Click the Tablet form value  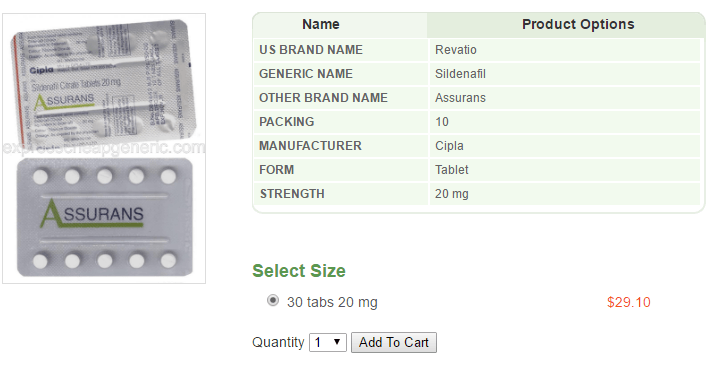(x=451, y=170)
